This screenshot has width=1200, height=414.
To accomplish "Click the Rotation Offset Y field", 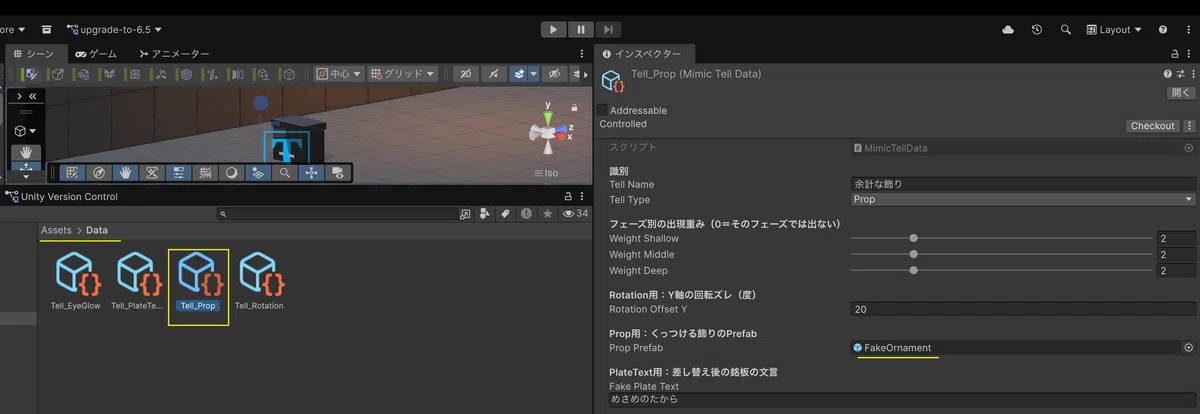I will click(x=1023, y=309).
